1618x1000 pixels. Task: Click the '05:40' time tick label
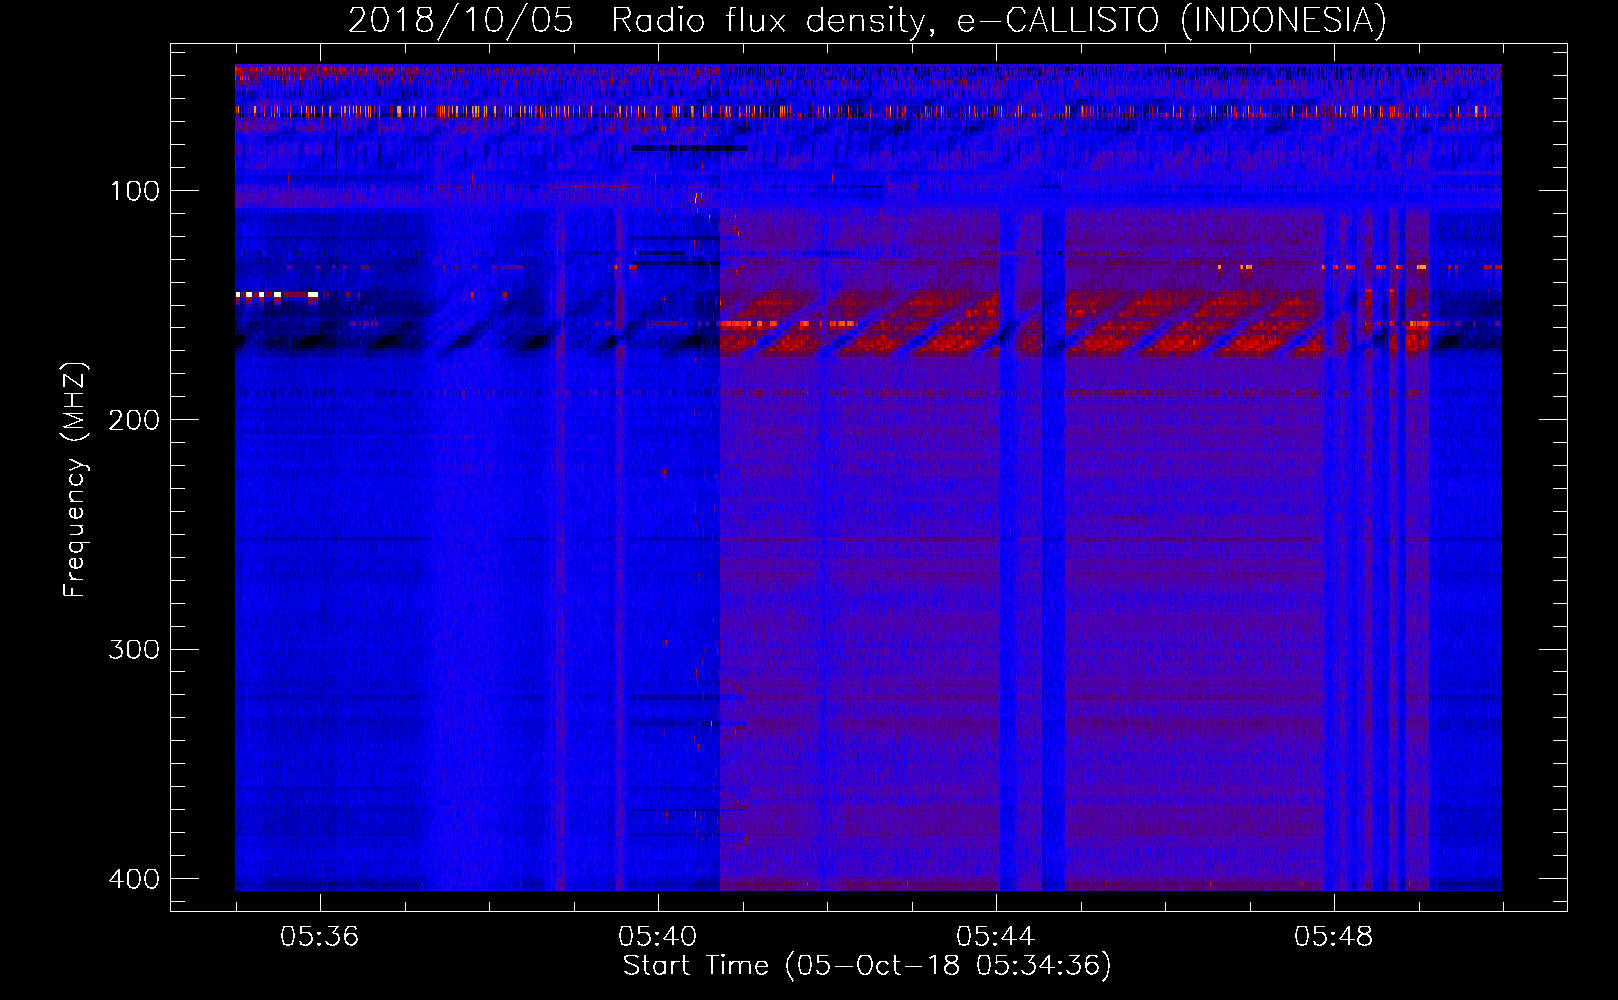click(658, 937)
